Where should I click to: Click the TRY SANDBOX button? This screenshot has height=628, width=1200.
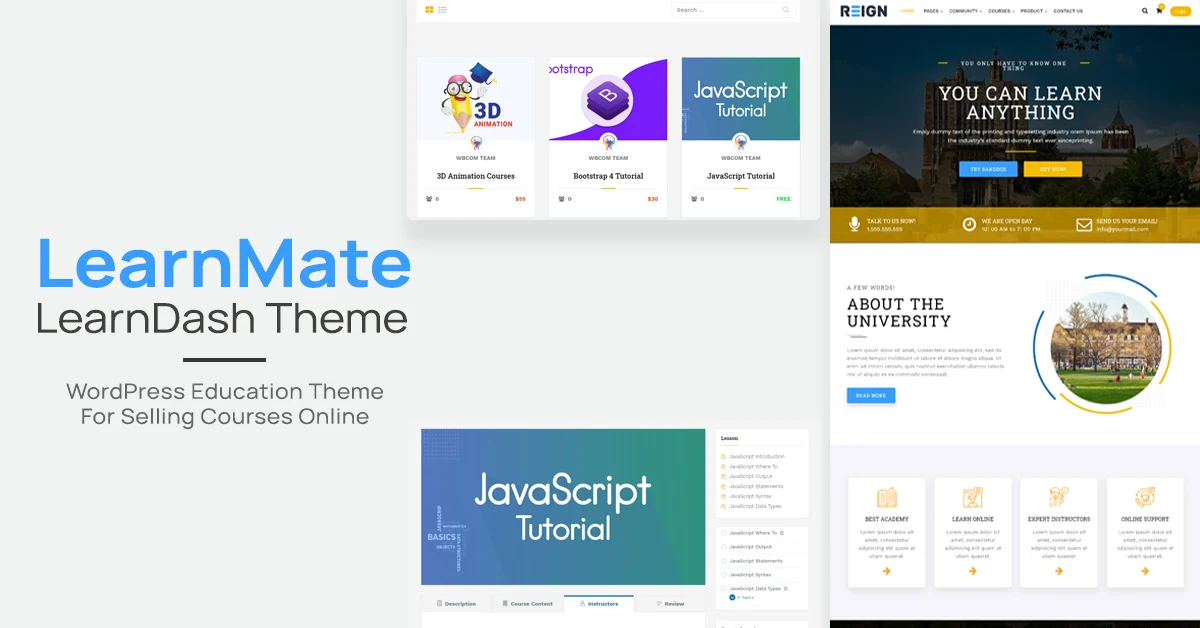tap(988, 169)
